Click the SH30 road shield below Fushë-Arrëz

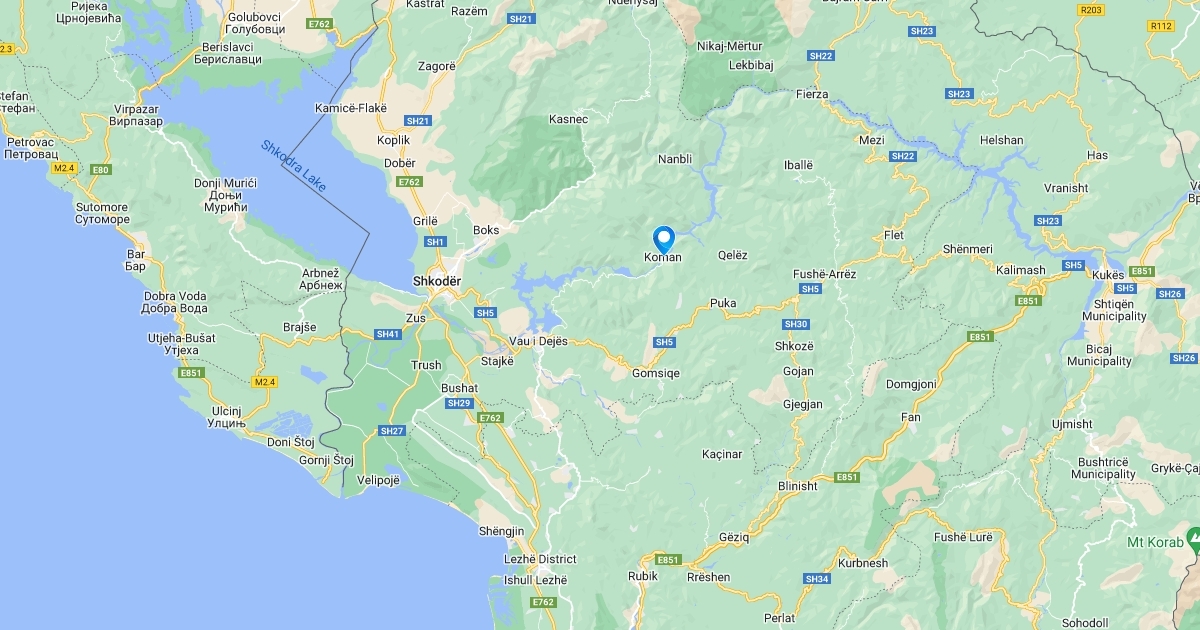(796, 324)
